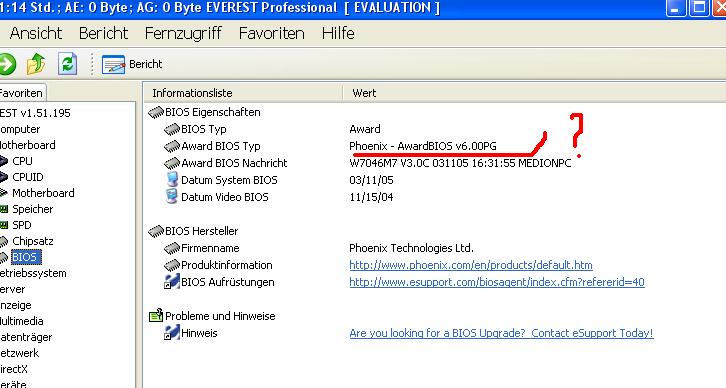
Task: Click the BIOS Hersteller chip icon
Action: [156, 231]
